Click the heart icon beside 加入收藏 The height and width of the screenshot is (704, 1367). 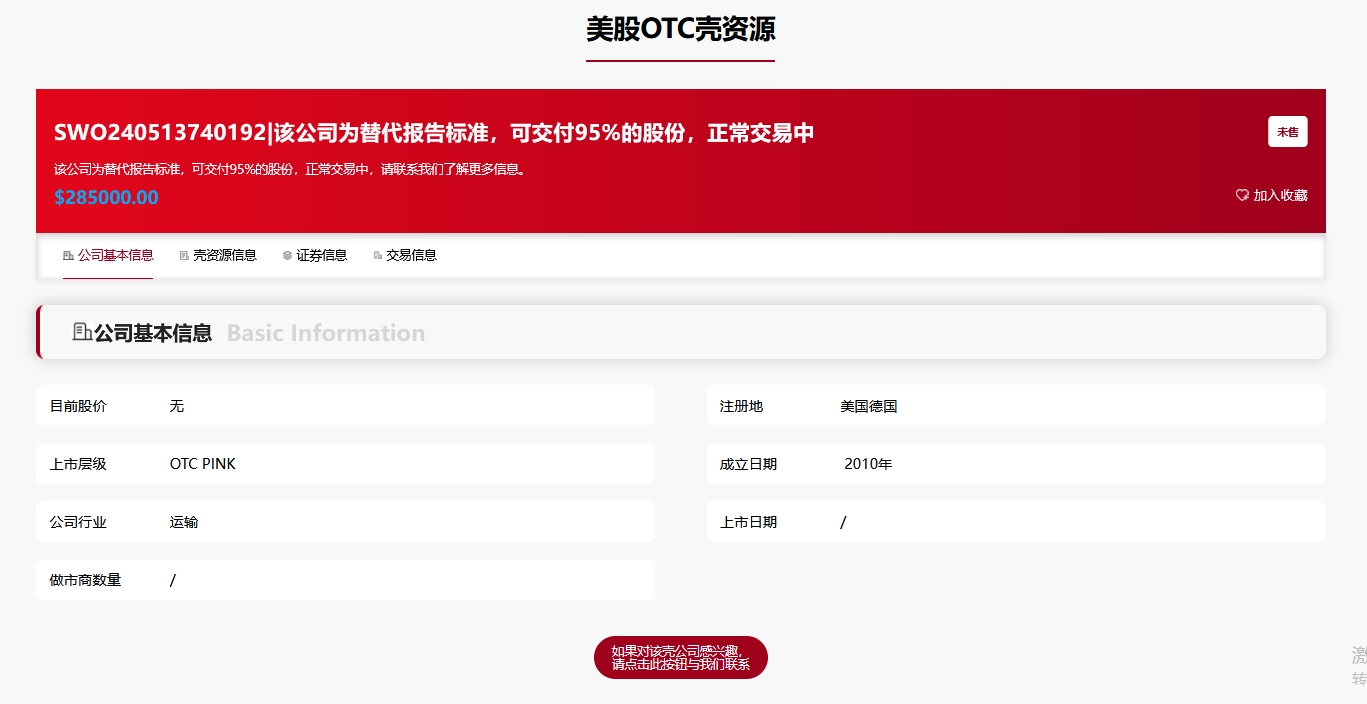[x=1242, y=196]
